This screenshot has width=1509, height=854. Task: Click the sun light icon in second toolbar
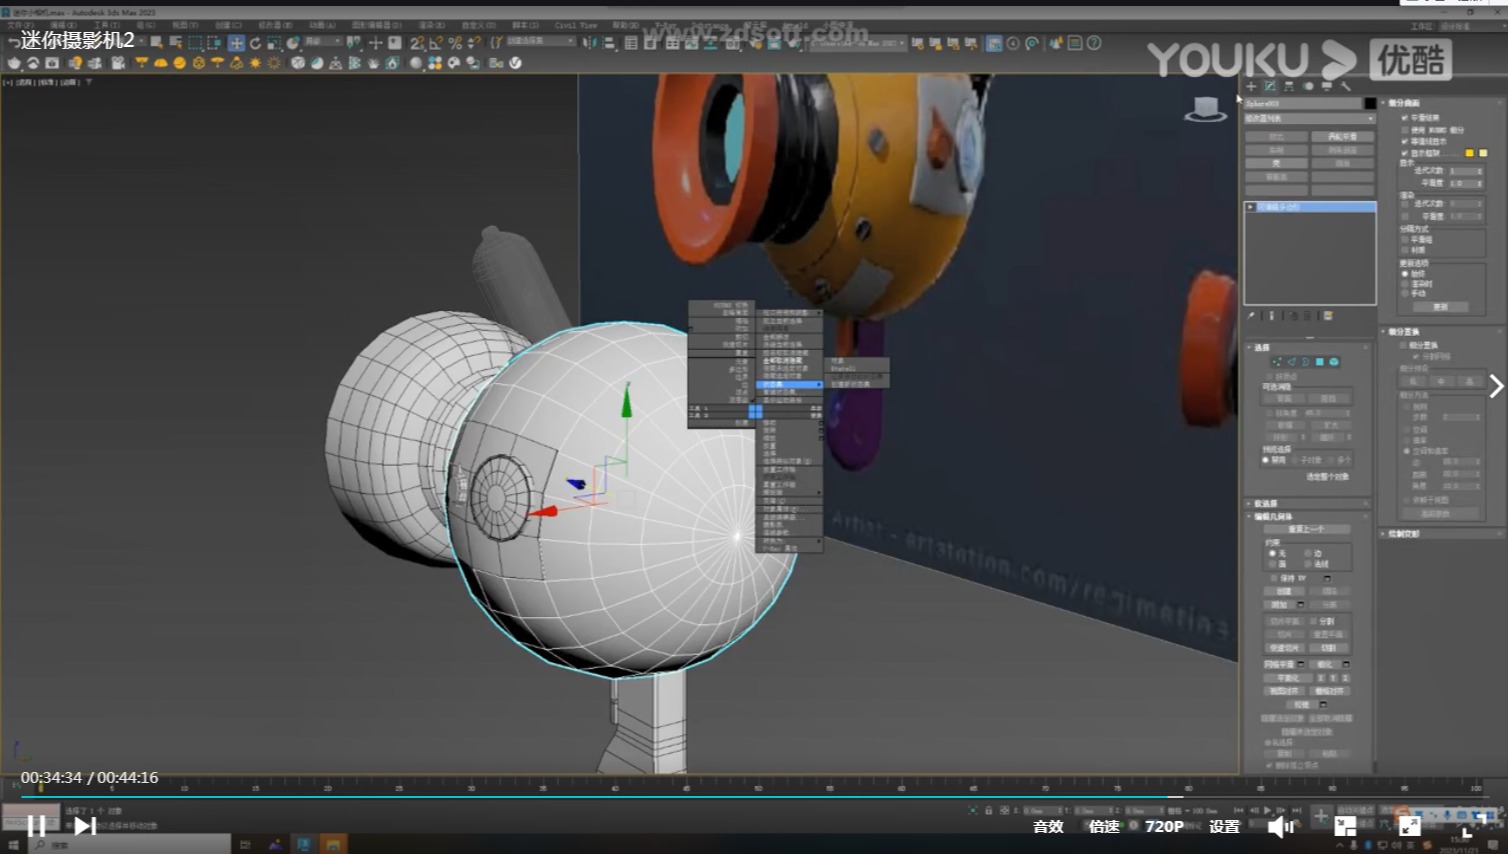click(x=255, y=63)
